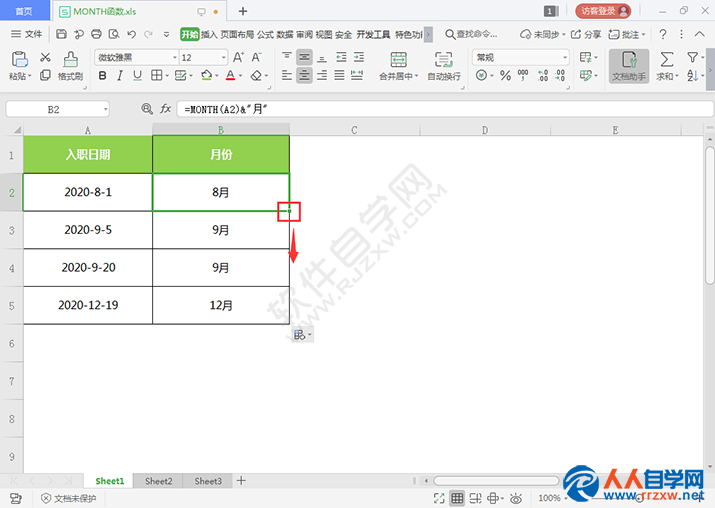
Task: Open the font color dropdown arrow
Action: pyautogui.click(x=241, y=76)
